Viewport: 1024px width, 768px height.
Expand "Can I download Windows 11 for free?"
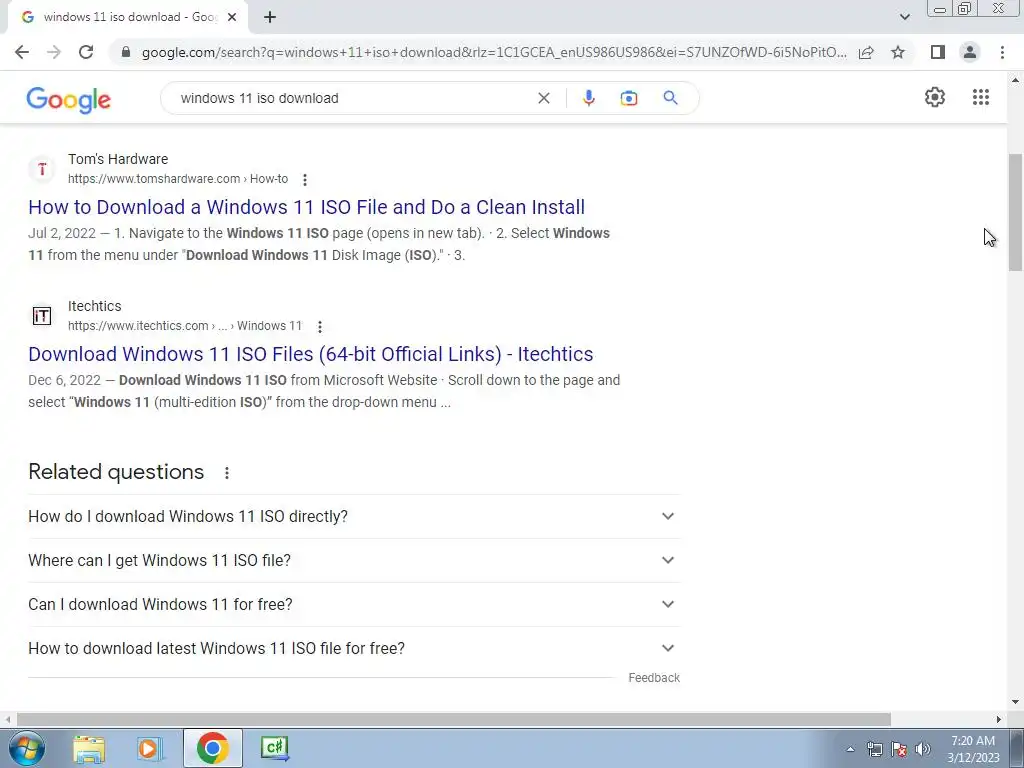pos(354,604)
